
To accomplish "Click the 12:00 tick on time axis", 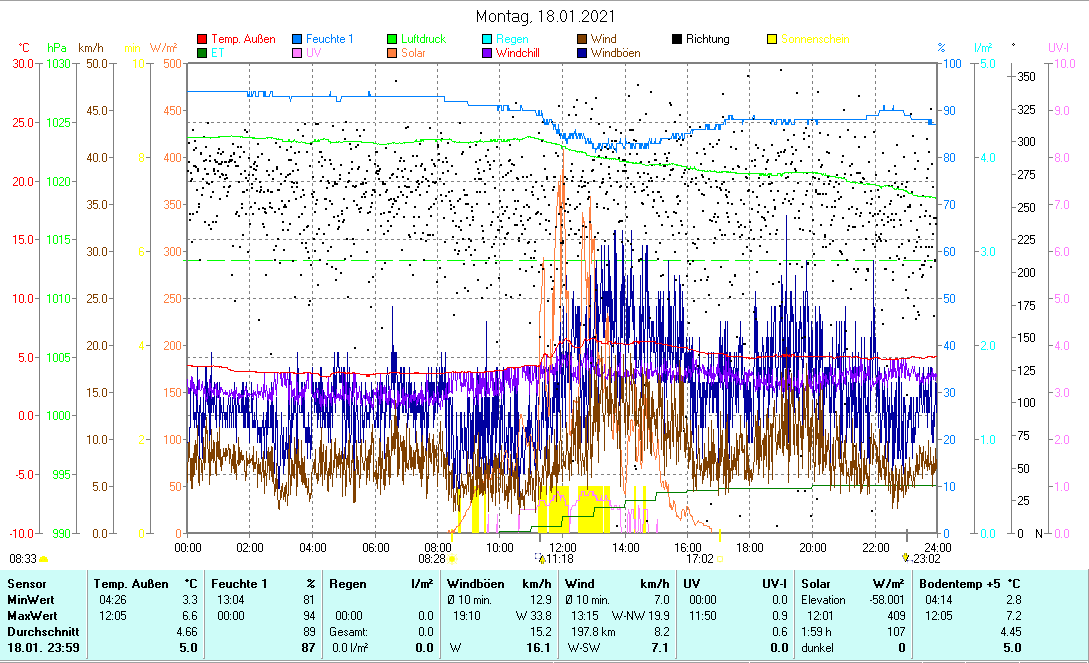I will click(x=562, y=547).
